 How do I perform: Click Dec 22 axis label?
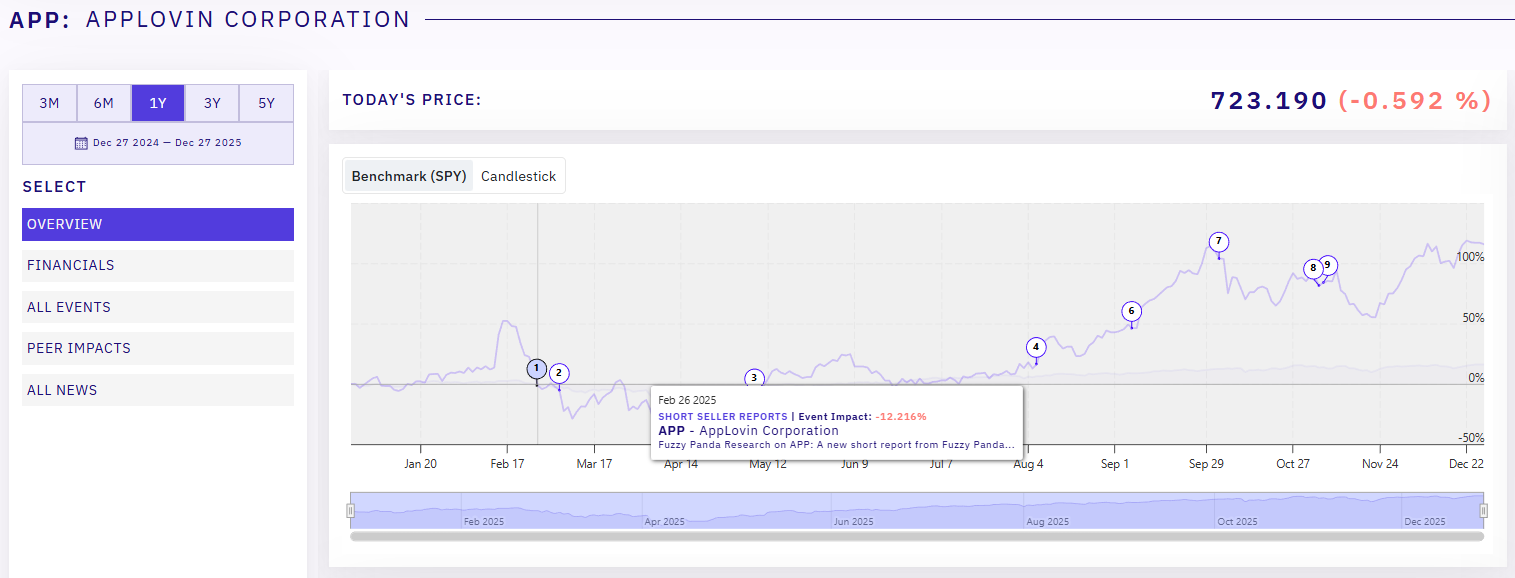(x=1466, y=464)
